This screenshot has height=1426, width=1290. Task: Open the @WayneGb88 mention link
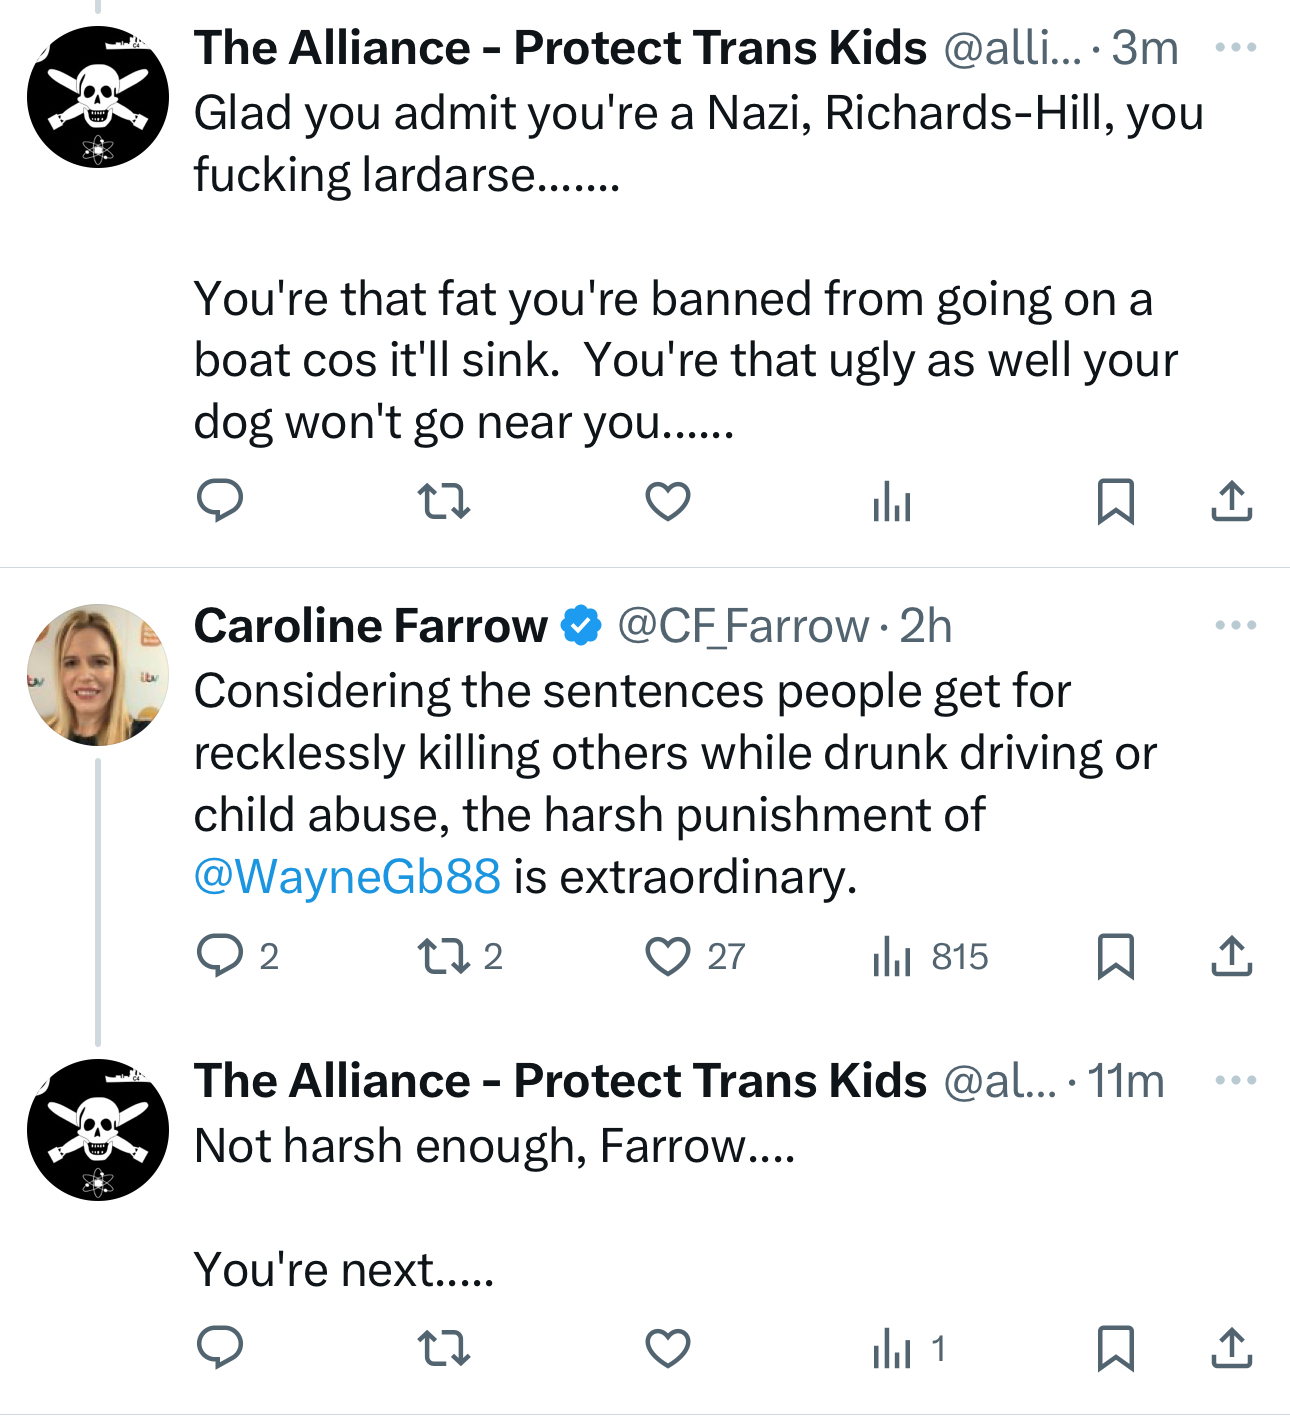pos(347,877)
